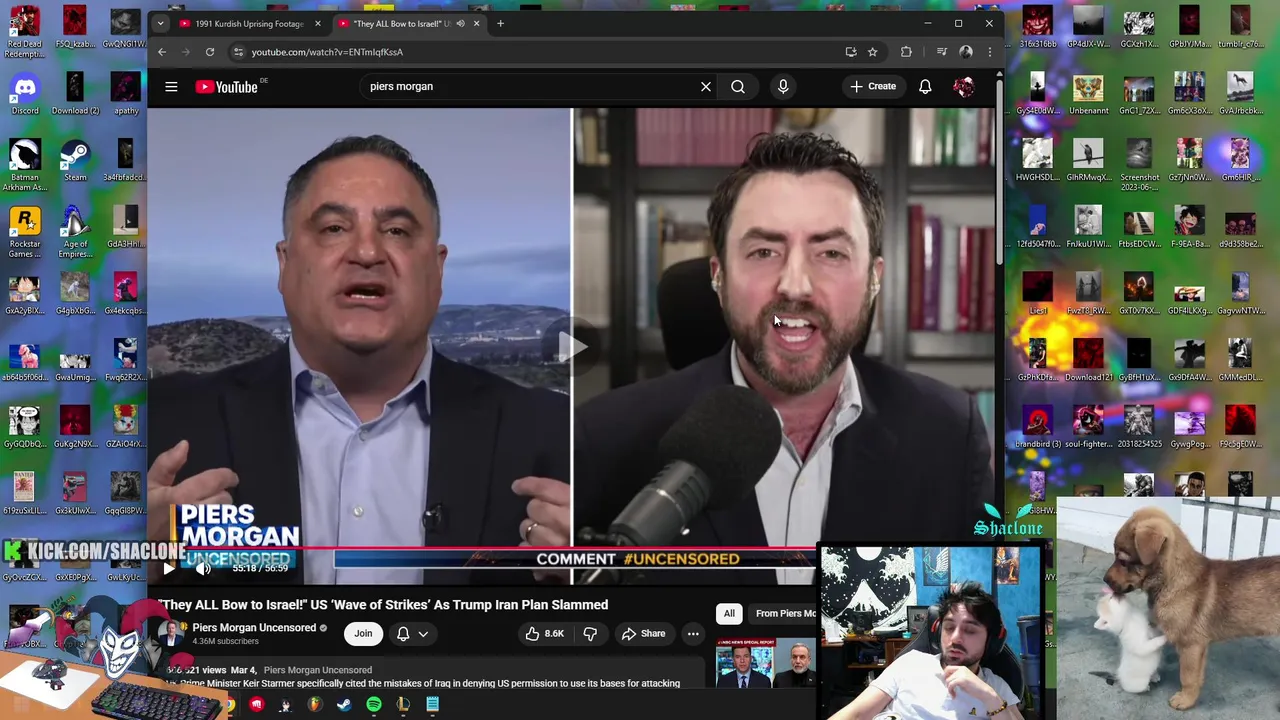This screenshot has height=720, width=1280.
Task: Go back in the browser
Action: [x=162, y=52]
